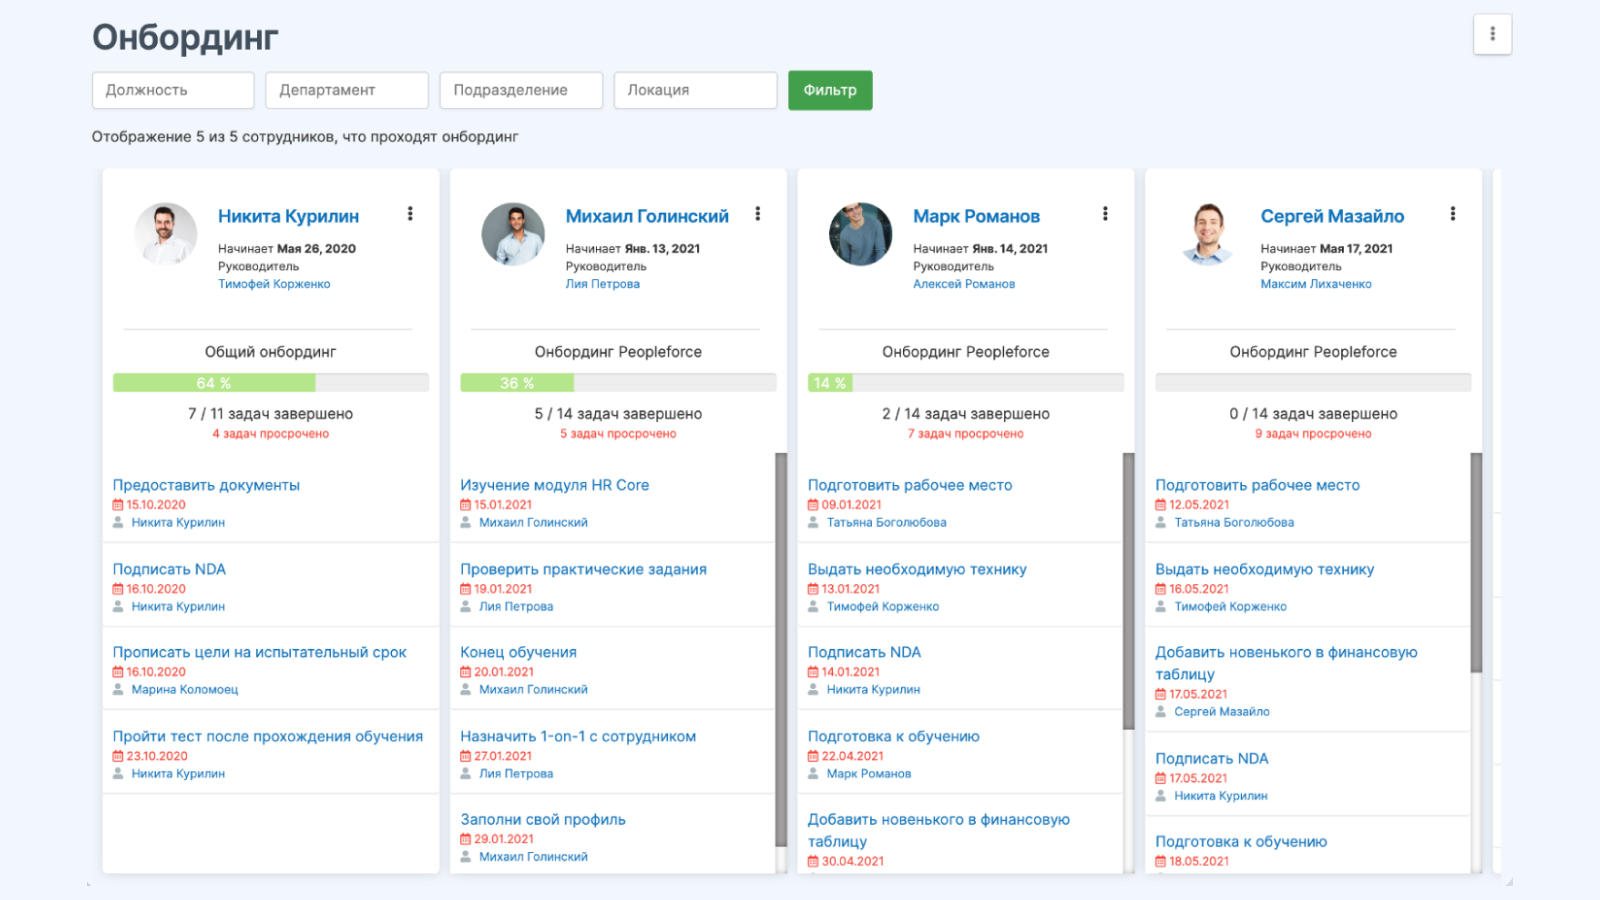Open Никита Курилин profile name link
1600x900 pixels.
click(x=288, y=216)
